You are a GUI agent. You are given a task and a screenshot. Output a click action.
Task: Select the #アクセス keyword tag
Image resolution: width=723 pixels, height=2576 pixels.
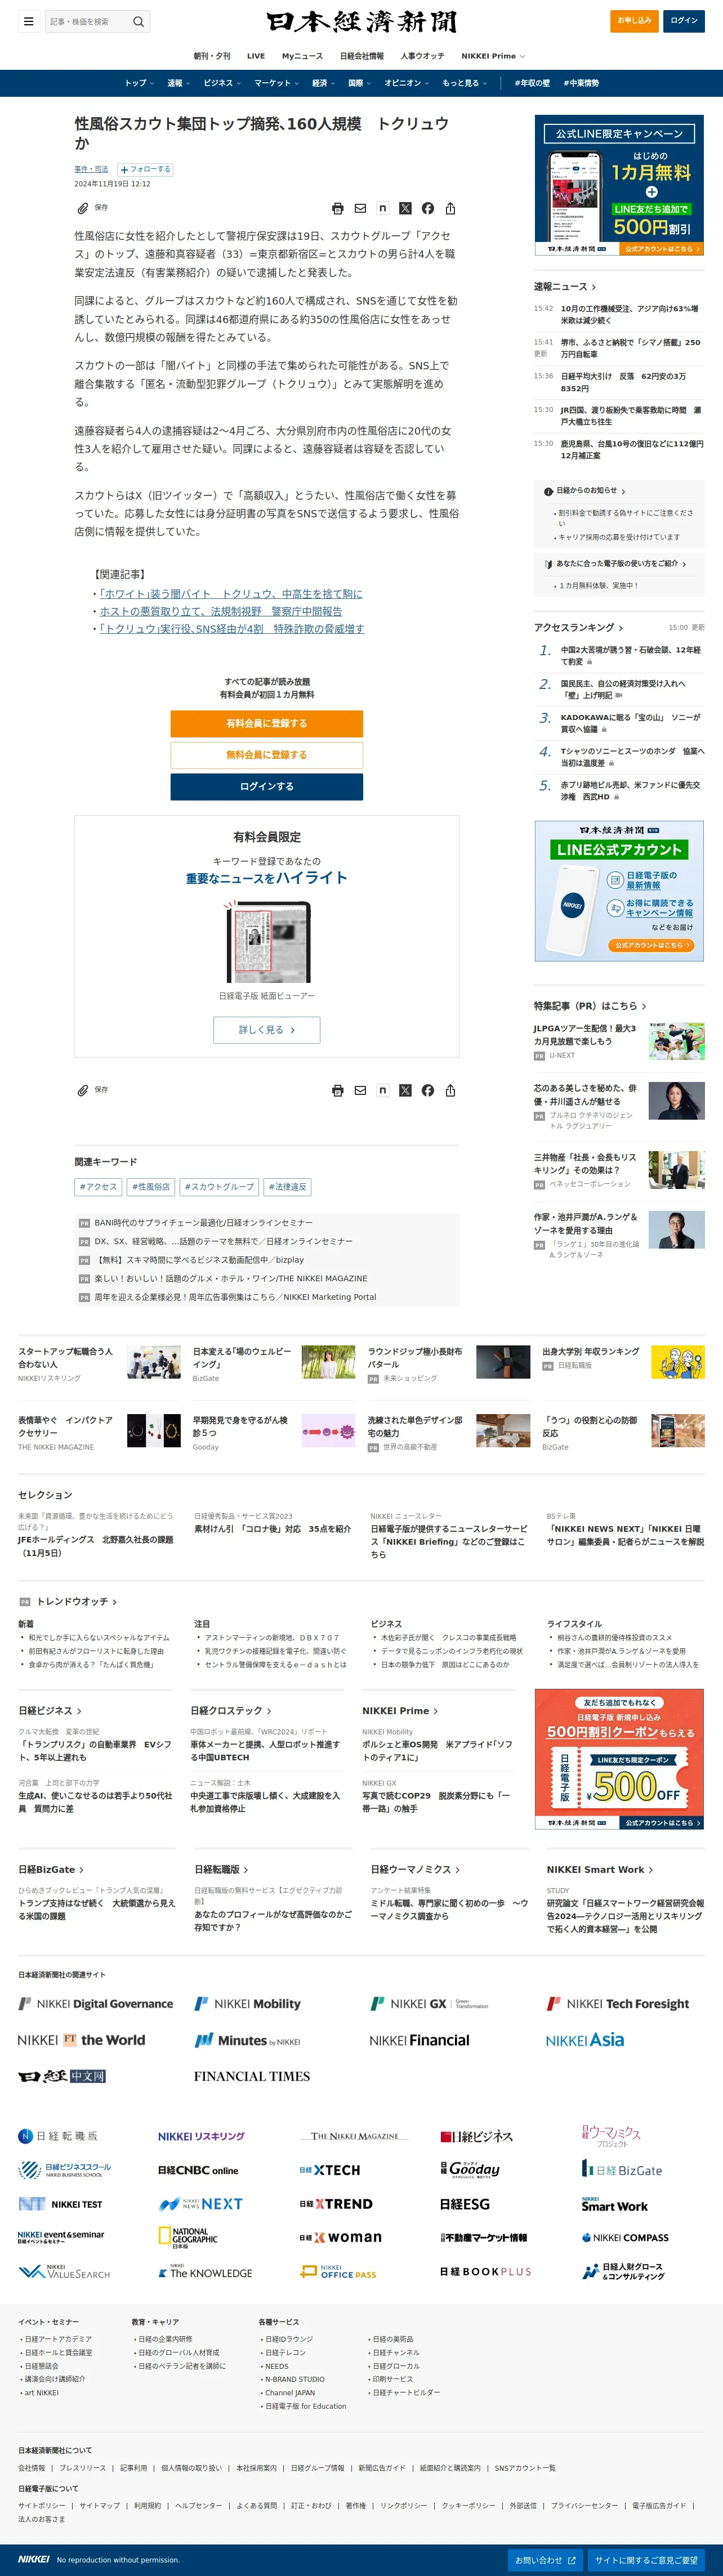click(x=99, y=1187)
